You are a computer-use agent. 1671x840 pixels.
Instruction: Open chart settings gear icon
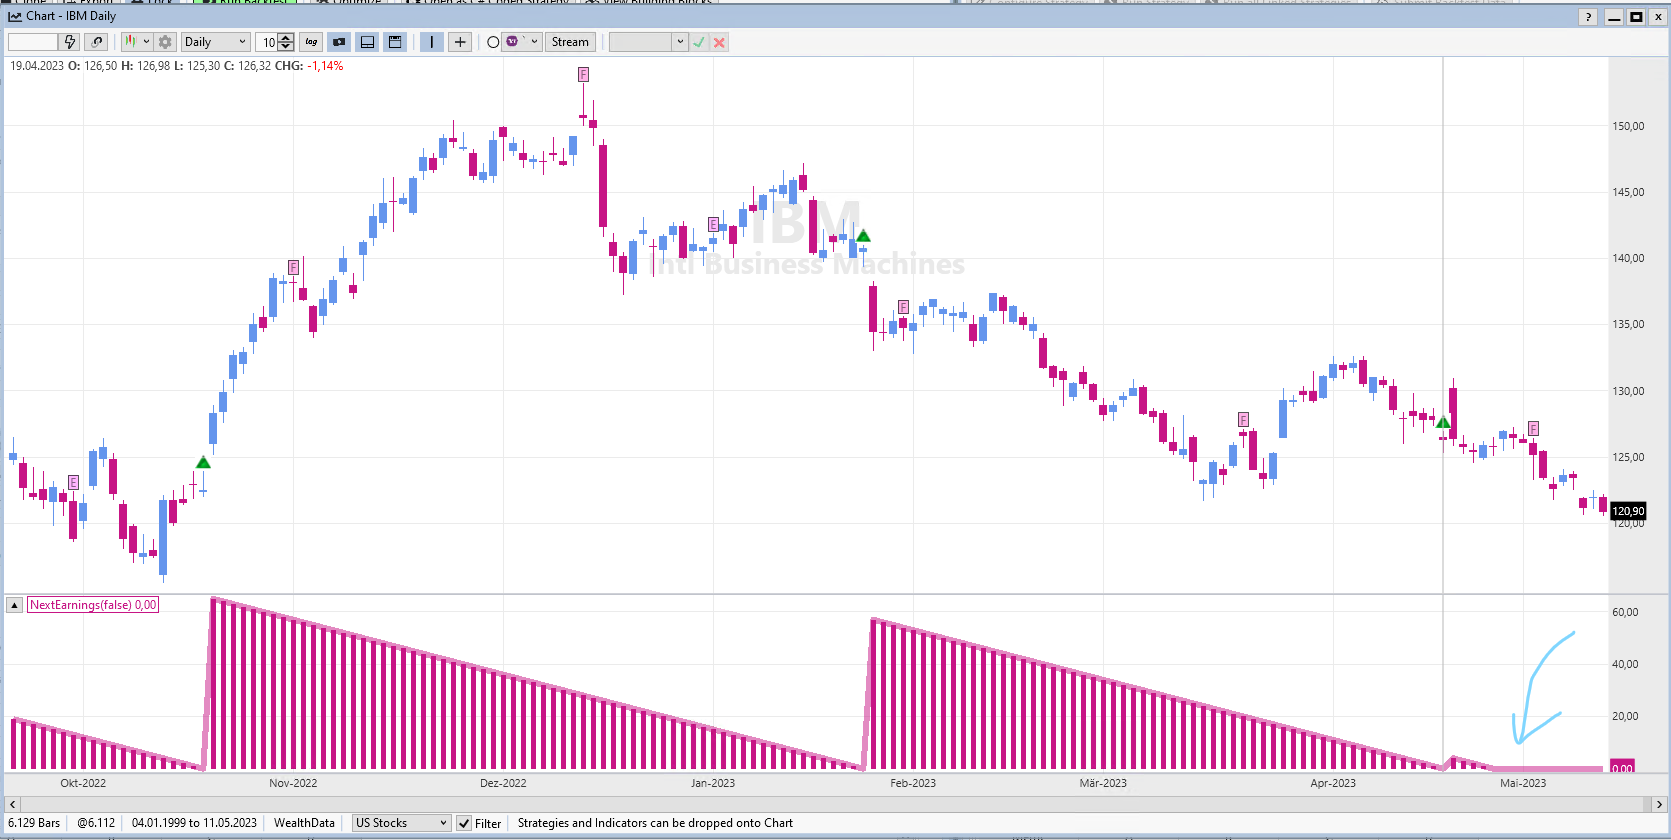click(x=165, y=42)
